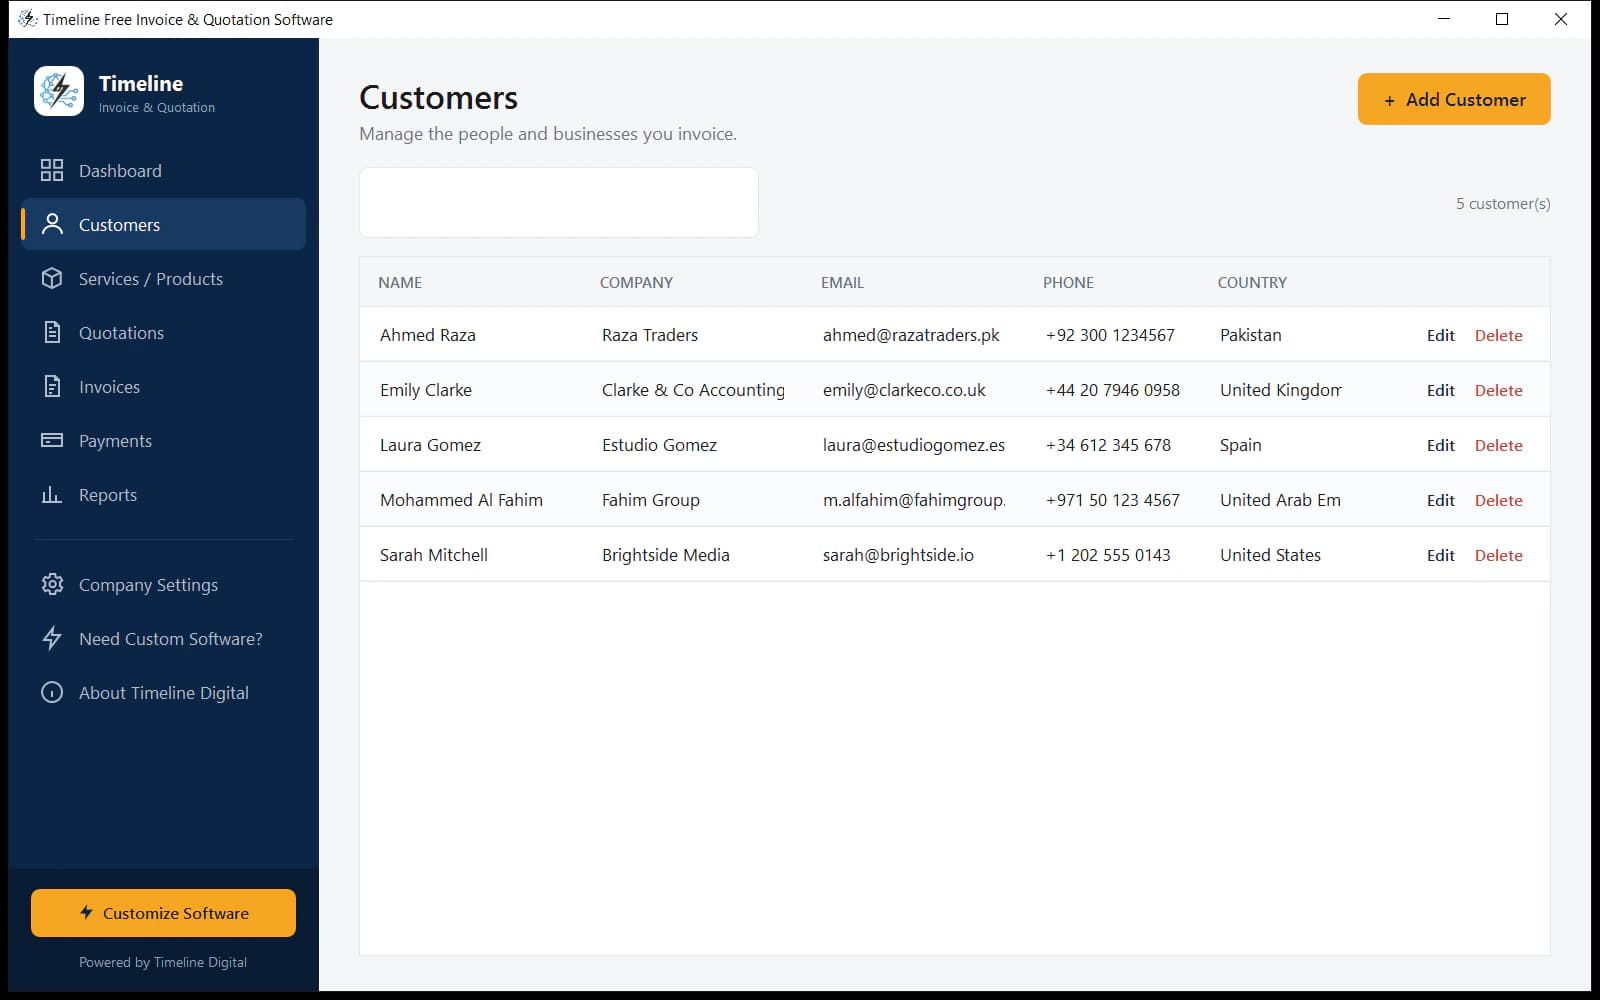Click the COUNTRY column header

pos(1252,282)
